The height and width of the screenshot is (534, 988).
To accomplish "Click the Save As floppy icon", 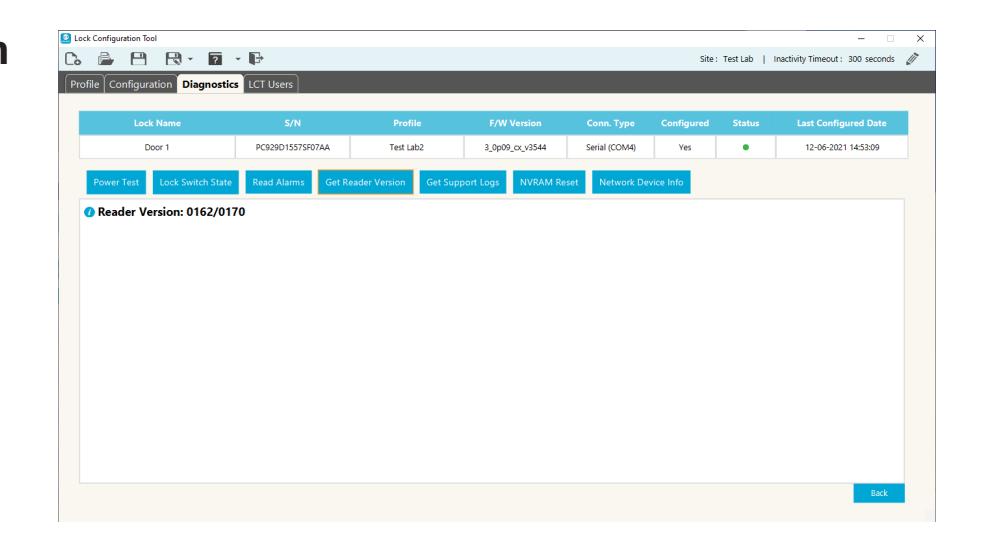I will coord(173,59).
